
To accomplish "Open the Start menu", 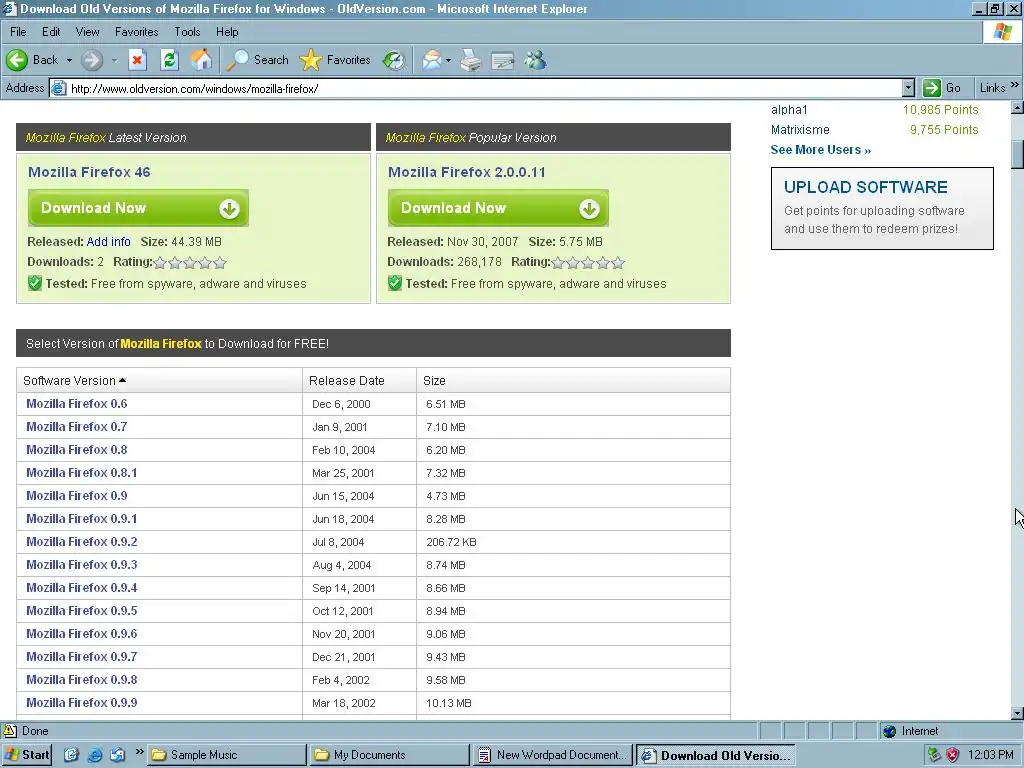I will pyautogui.click(x=27, y=755).
